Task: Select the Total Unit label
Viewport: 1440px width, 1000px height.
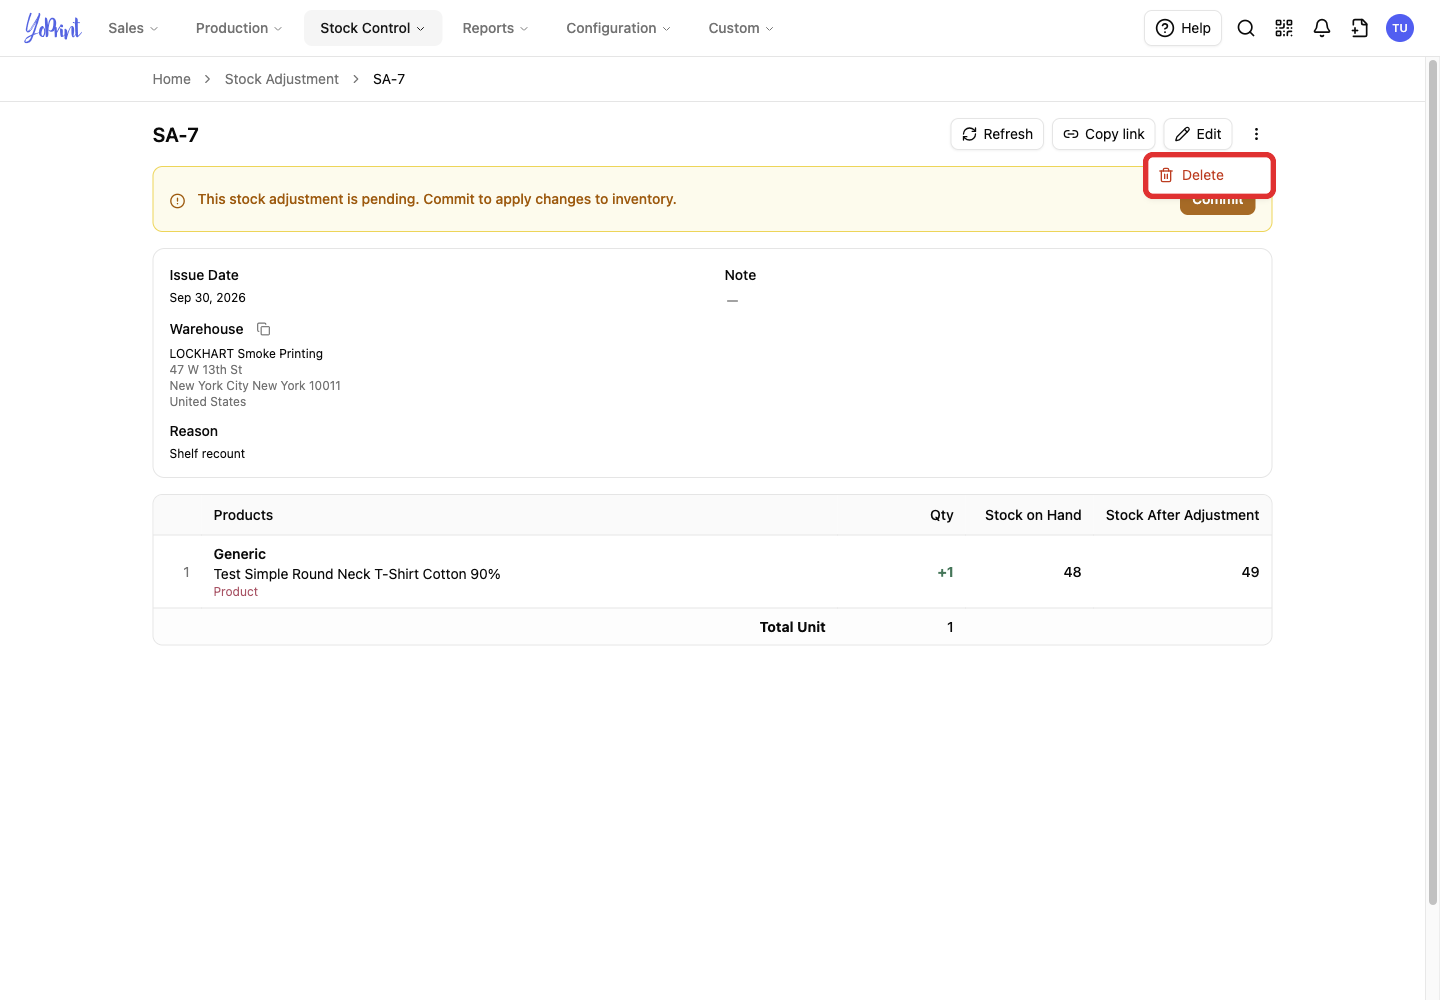Action: coord(792,627)
